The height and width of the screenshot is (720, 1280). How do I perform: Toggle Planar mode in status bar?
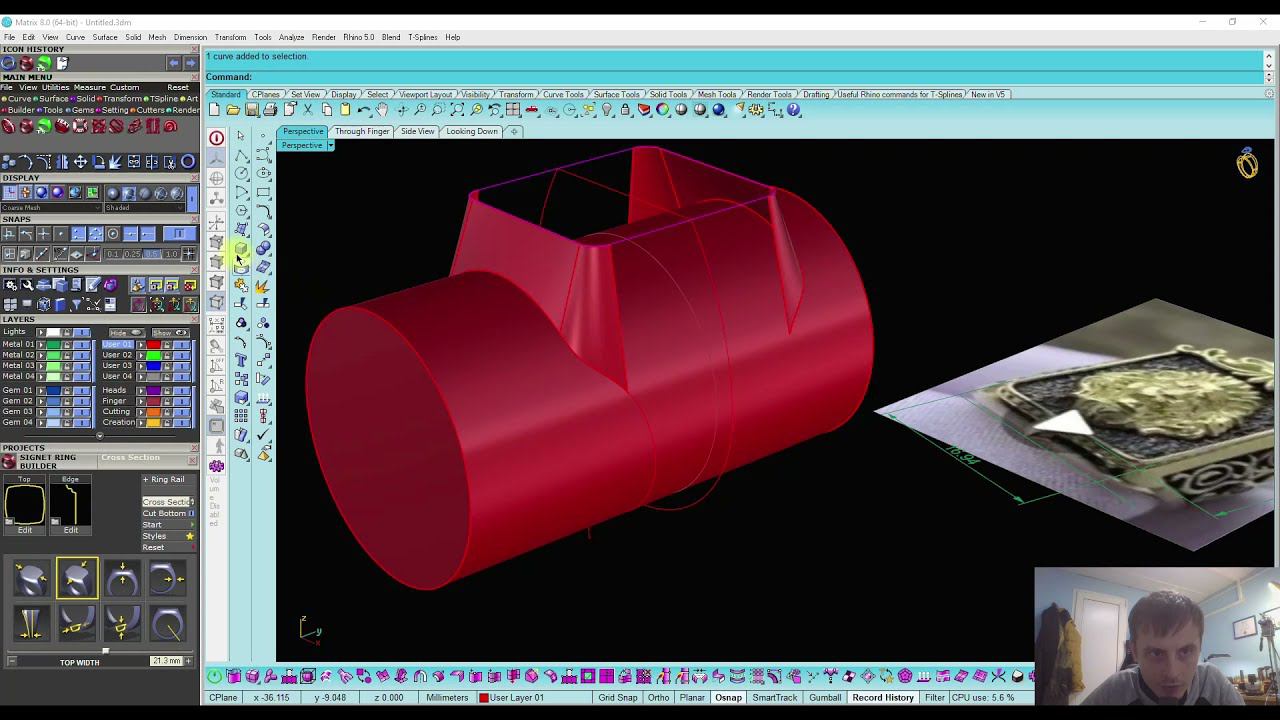[x=692, y=698]
